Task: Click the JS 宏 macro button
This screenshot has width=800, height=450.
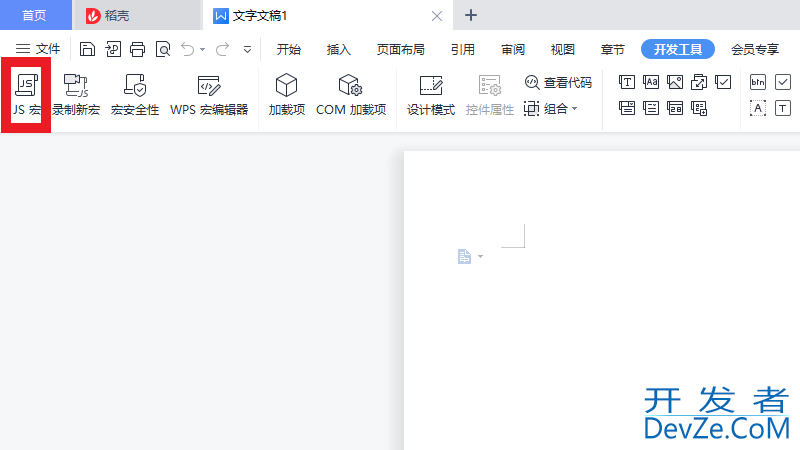Action: tap(26, 95)
